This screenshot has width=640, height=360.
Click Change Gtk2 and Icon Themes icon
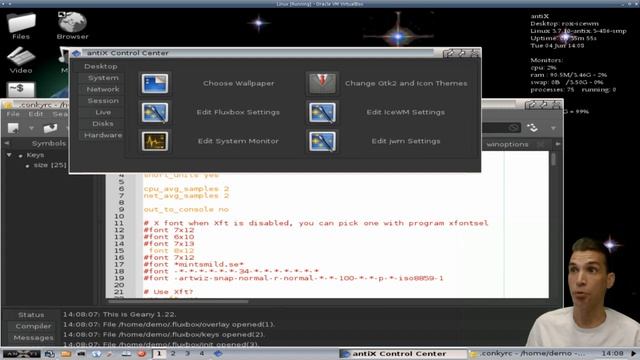click(x=322, y=83)
